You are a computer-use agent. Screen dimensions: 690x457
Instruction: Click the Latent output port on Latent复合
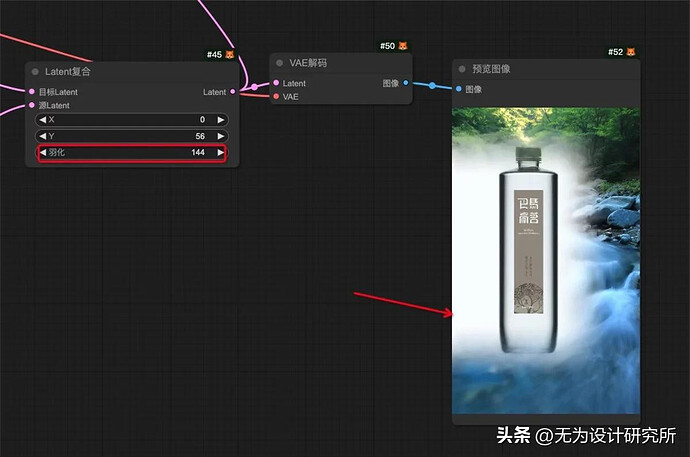tap(233, 92)
